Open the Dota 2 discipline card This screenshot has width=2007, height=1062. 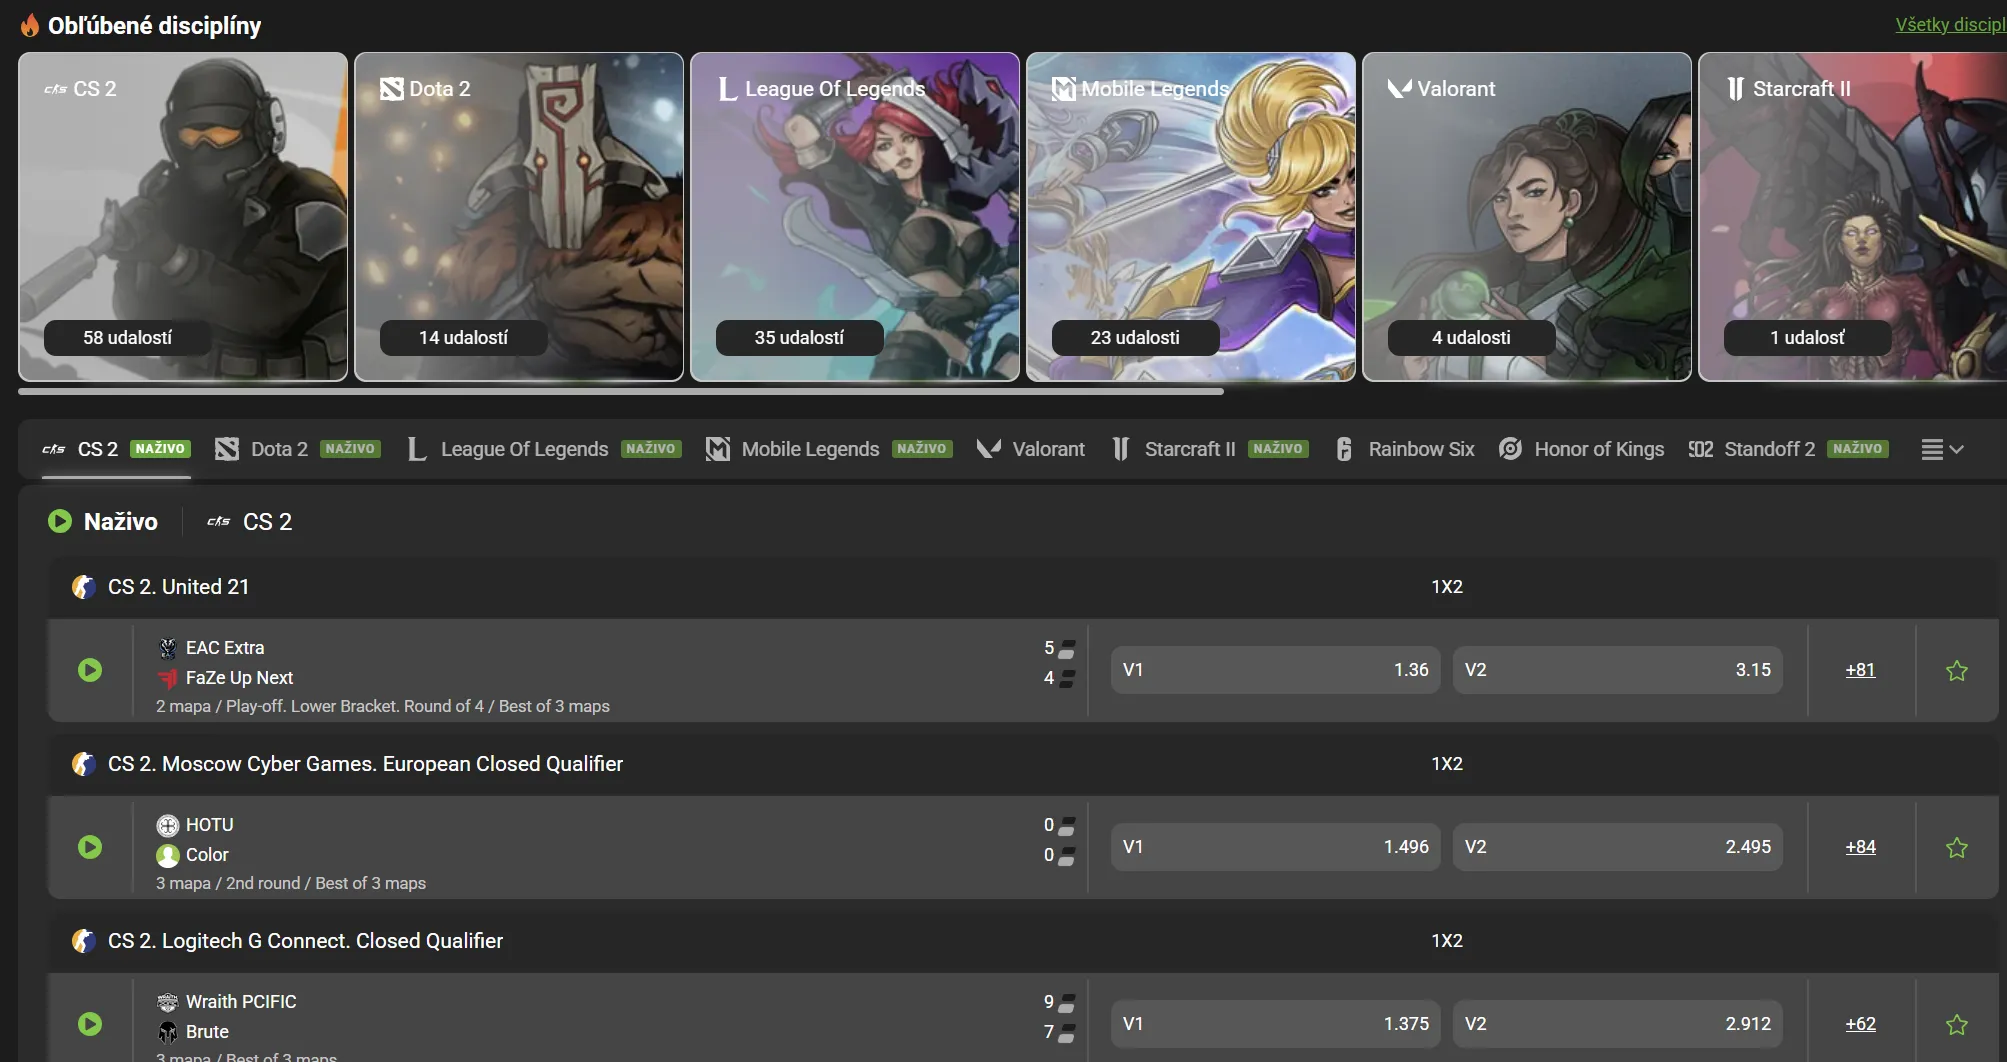[x=519, y=217]
